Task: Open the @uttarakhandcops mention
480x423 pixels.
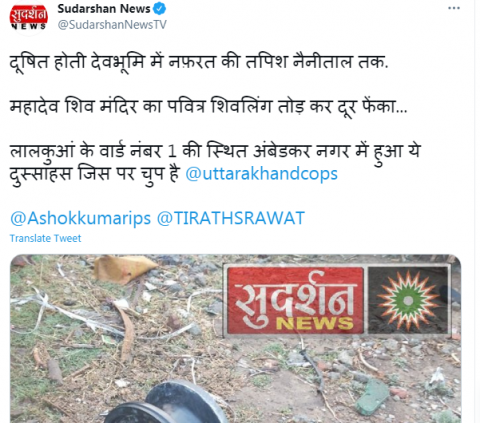Action: 261,174
